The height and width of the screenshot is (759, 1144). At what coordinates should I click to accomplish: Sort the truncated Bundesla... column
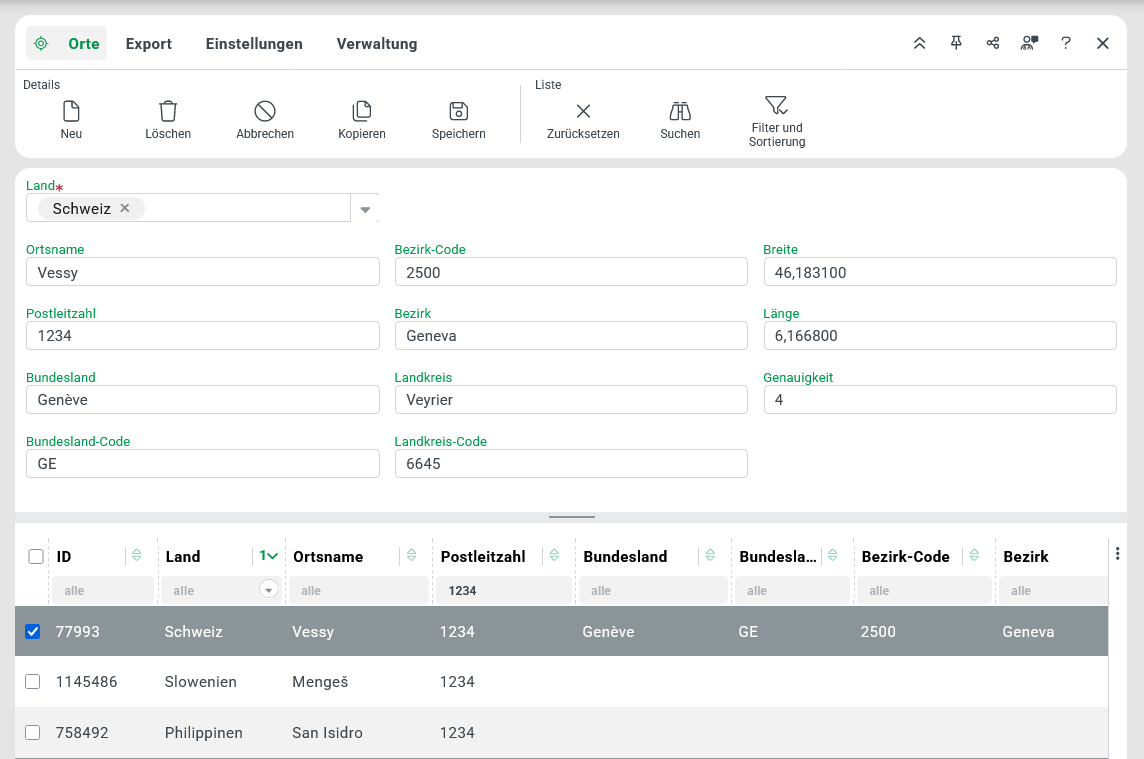(x=832, y=555)
